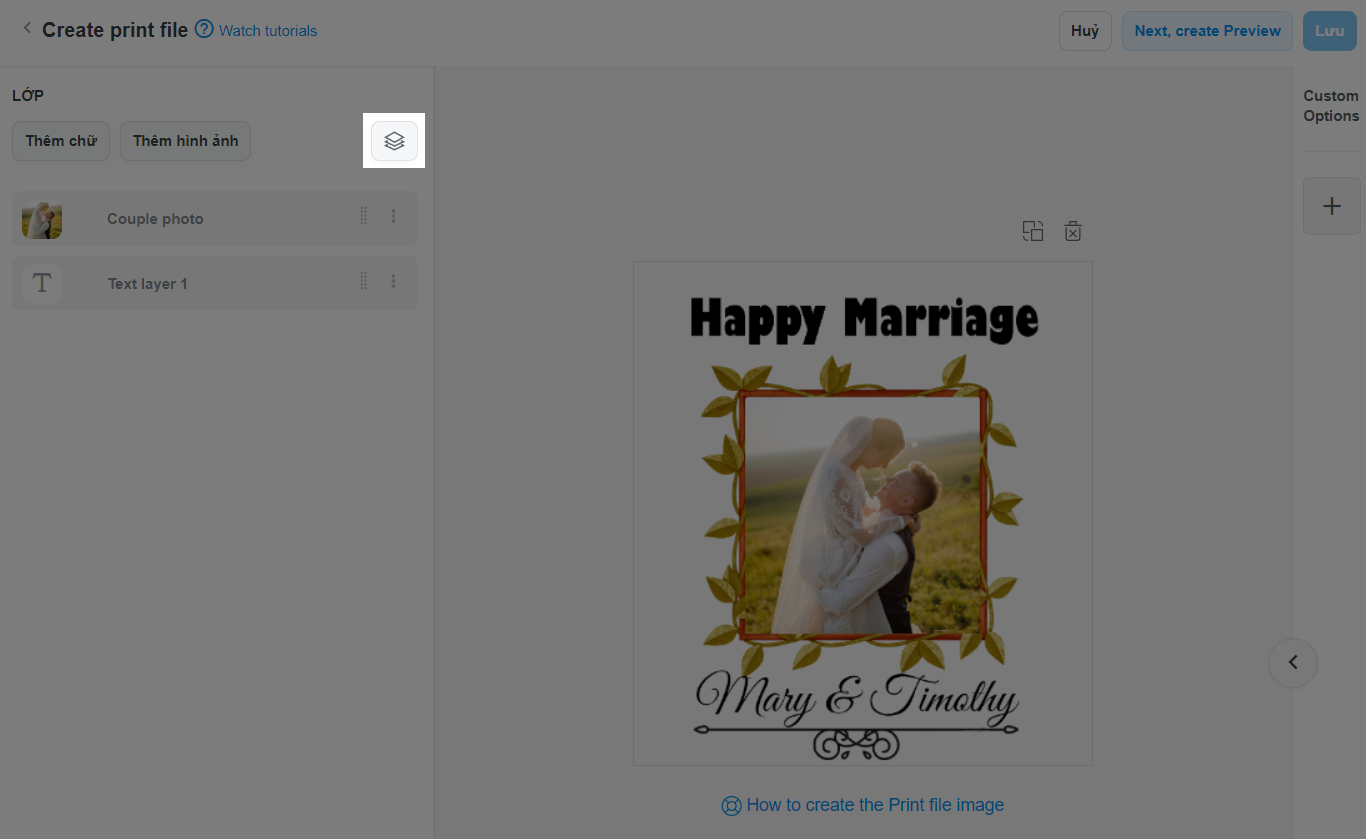Click the T icon of Text layer 1
1366x839 pixels.
(42, 283)
